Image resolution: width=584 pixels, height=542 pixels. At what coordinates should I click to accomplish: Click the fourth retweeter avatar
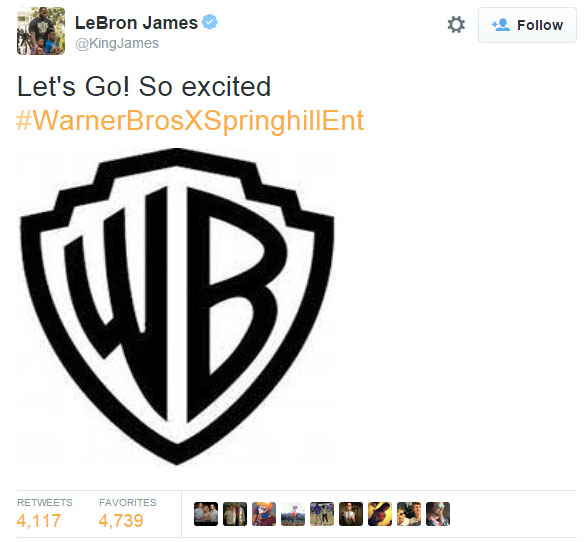[293, 514]
